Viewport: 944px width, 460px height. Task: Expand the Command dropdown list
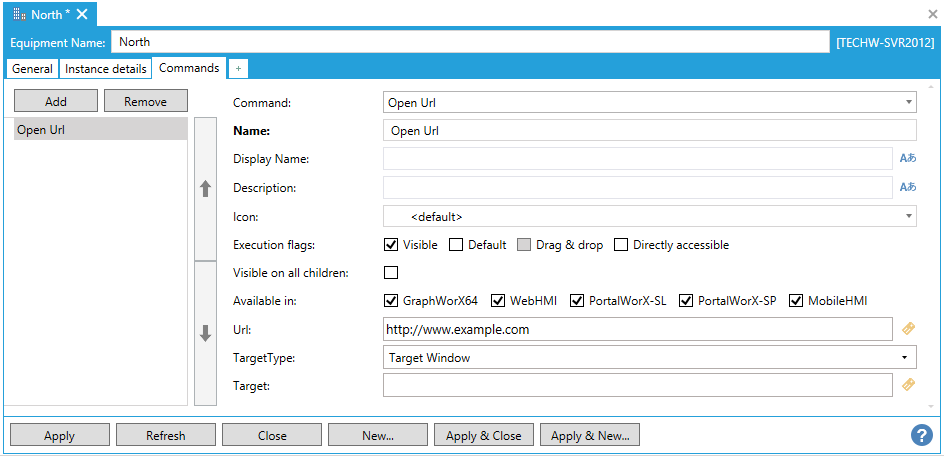pyautogui.click(x=908, y=102)
